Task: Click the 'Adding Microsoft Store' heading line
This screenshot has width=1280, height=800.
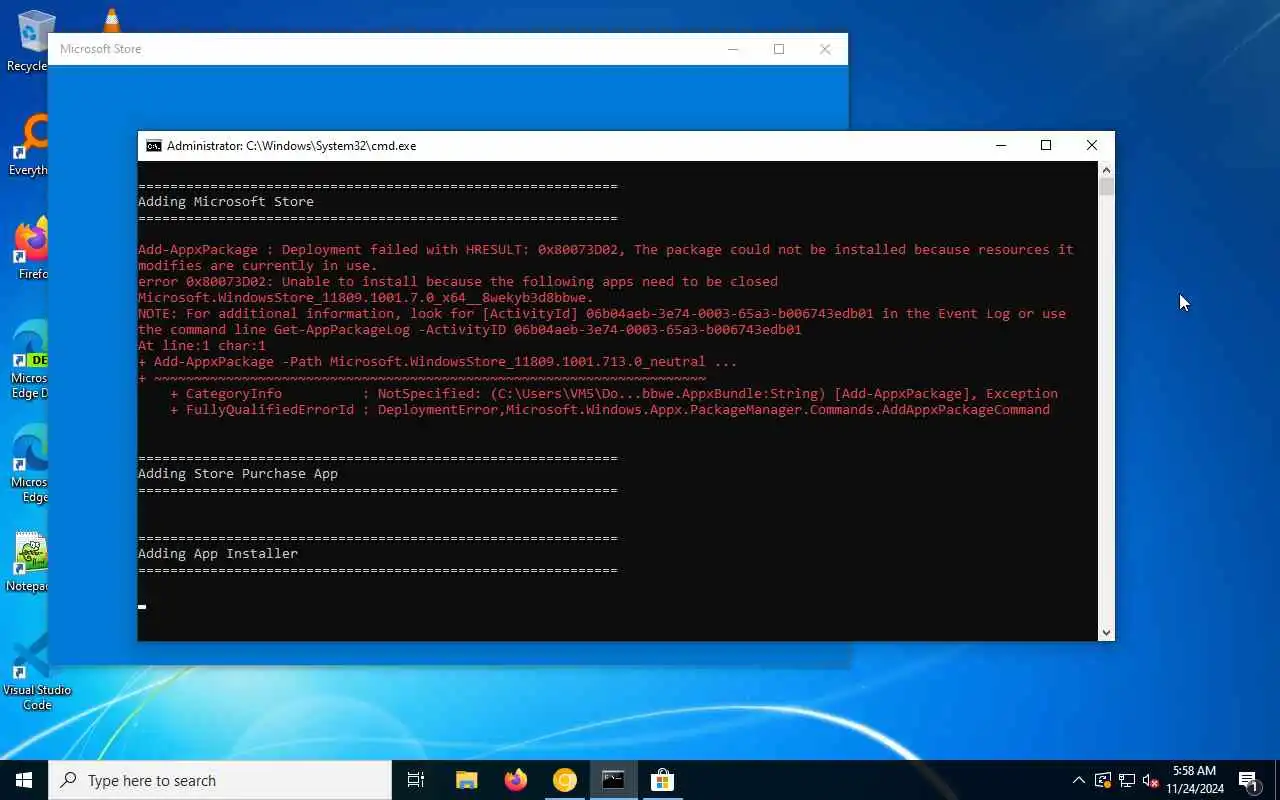Action: coord(226,202)
